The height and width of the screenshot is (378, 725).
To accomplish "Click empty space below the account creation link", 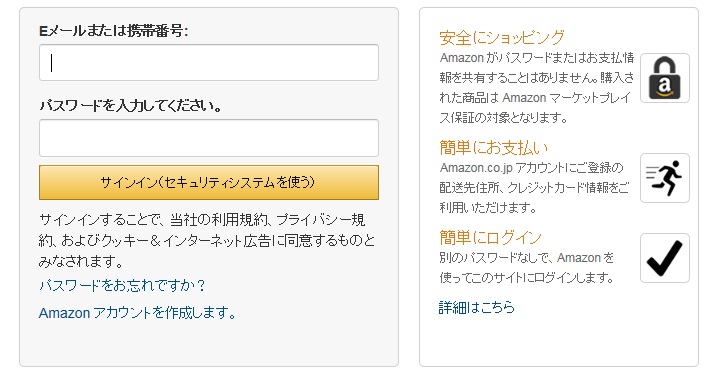I will coord(209,344).
